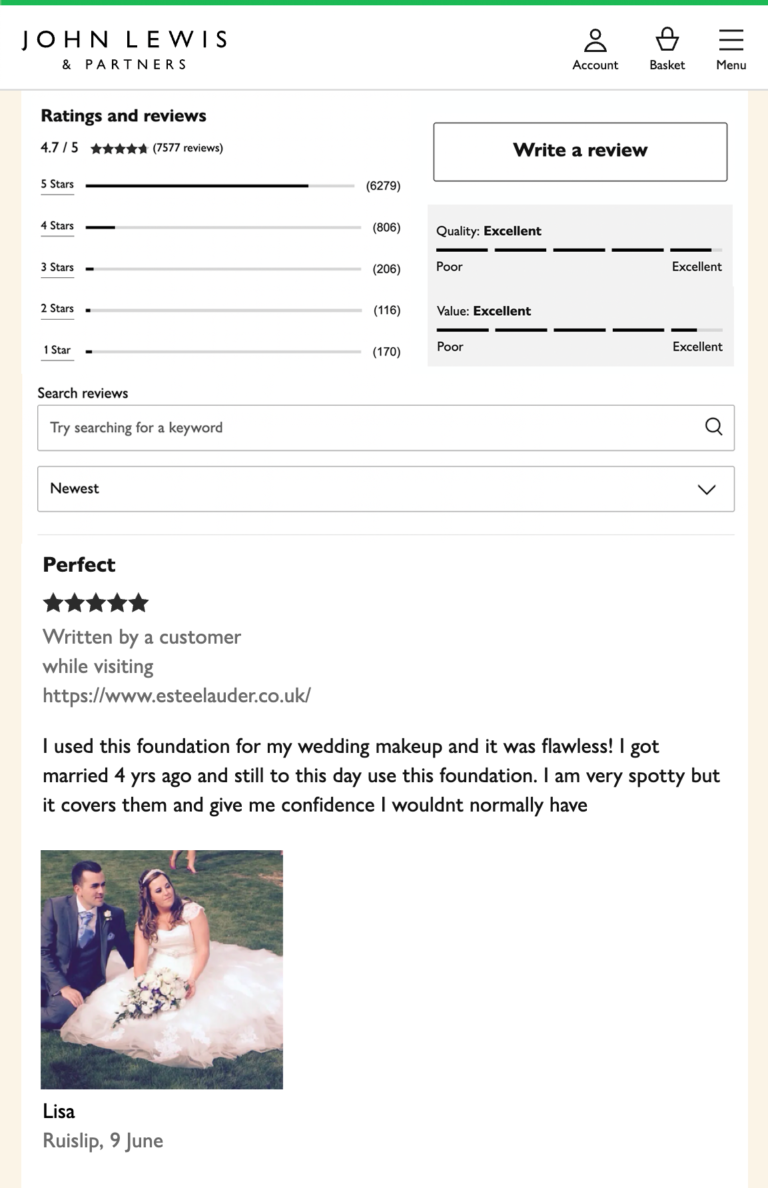Click the Quality rating bar

pos(579,249)
